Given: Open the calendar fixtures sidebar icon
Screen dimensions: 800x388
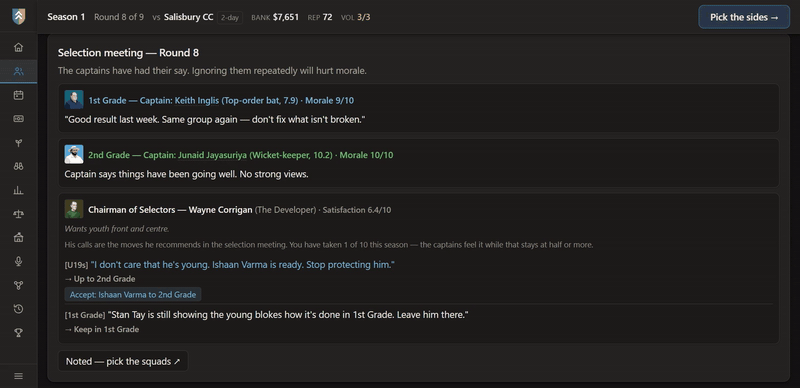Looking at the screenshot, I should [x=18, y=95].
